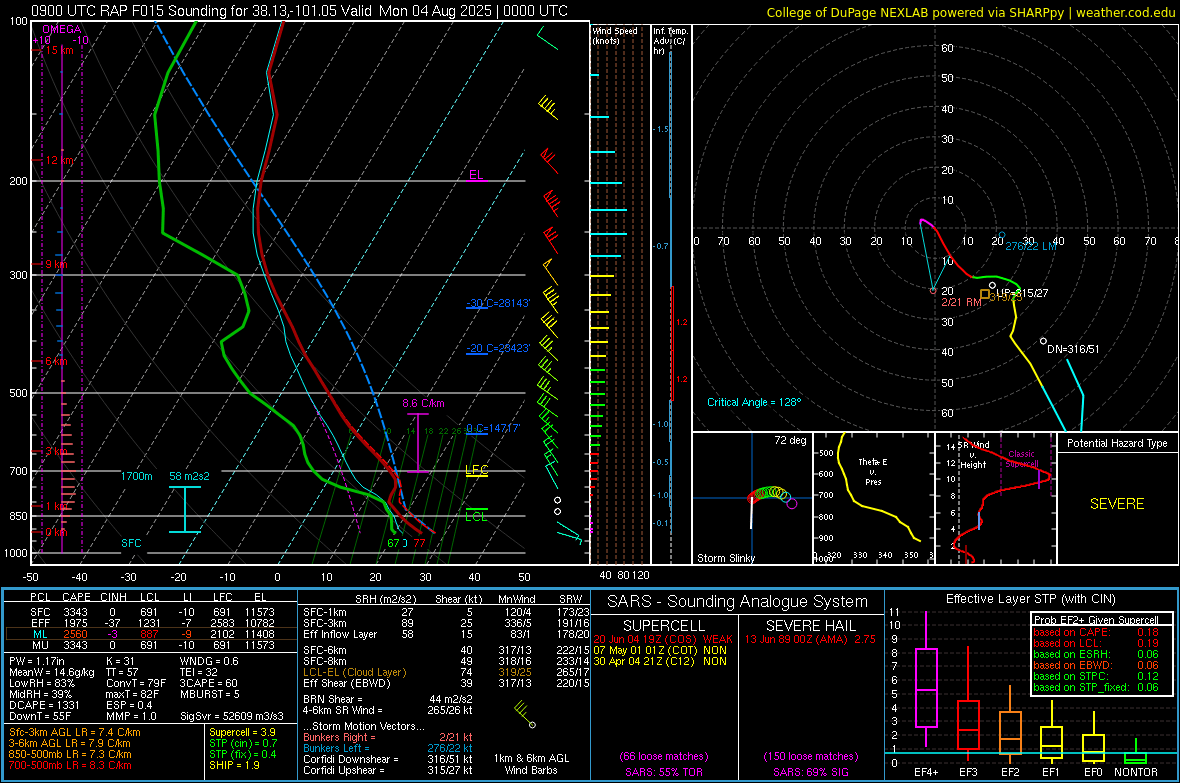This screenshot has height=783, width=1180.
Task: Click the PW = 1.17in value
Action: (36, 661)
